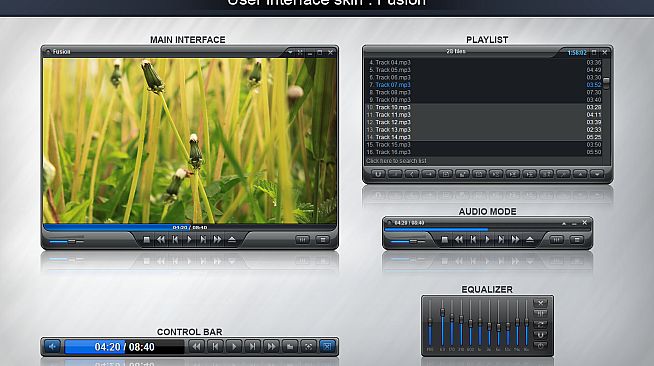Click play in the Audio Mode player
Image resolution: width=654 pixels, height=366 pixels.
point(487,240)
